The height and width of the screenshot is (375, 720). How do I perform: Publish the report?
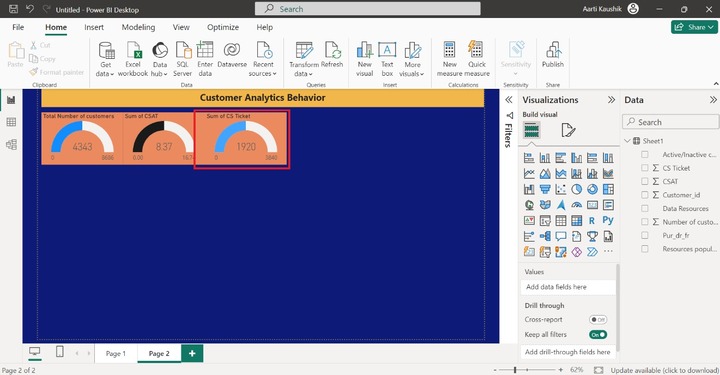point(553,54)
